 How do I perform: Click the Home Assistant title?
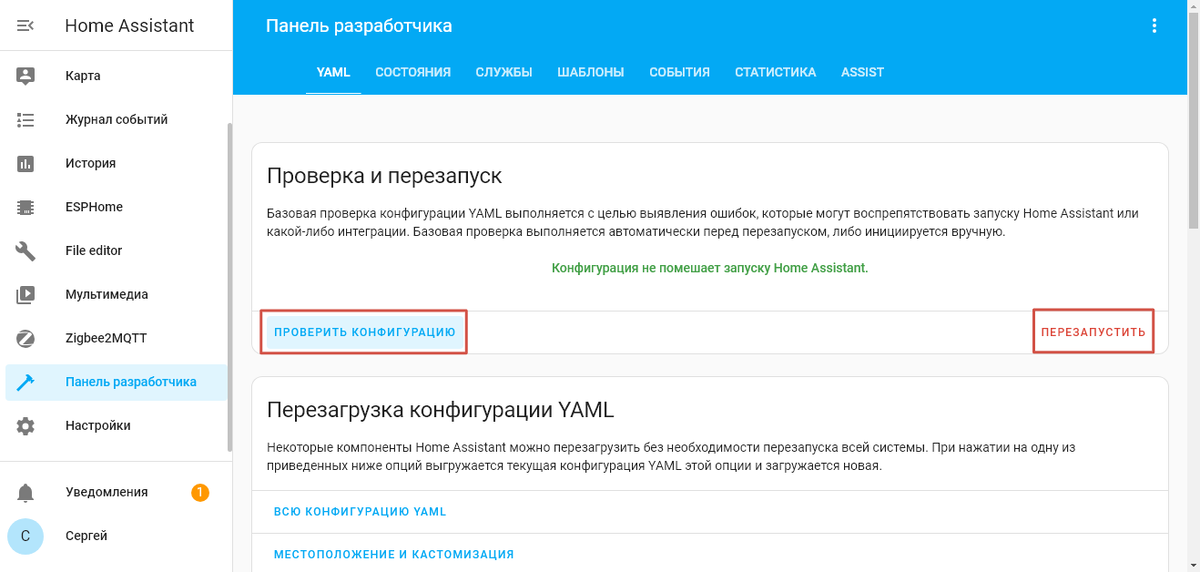point(129,26)
